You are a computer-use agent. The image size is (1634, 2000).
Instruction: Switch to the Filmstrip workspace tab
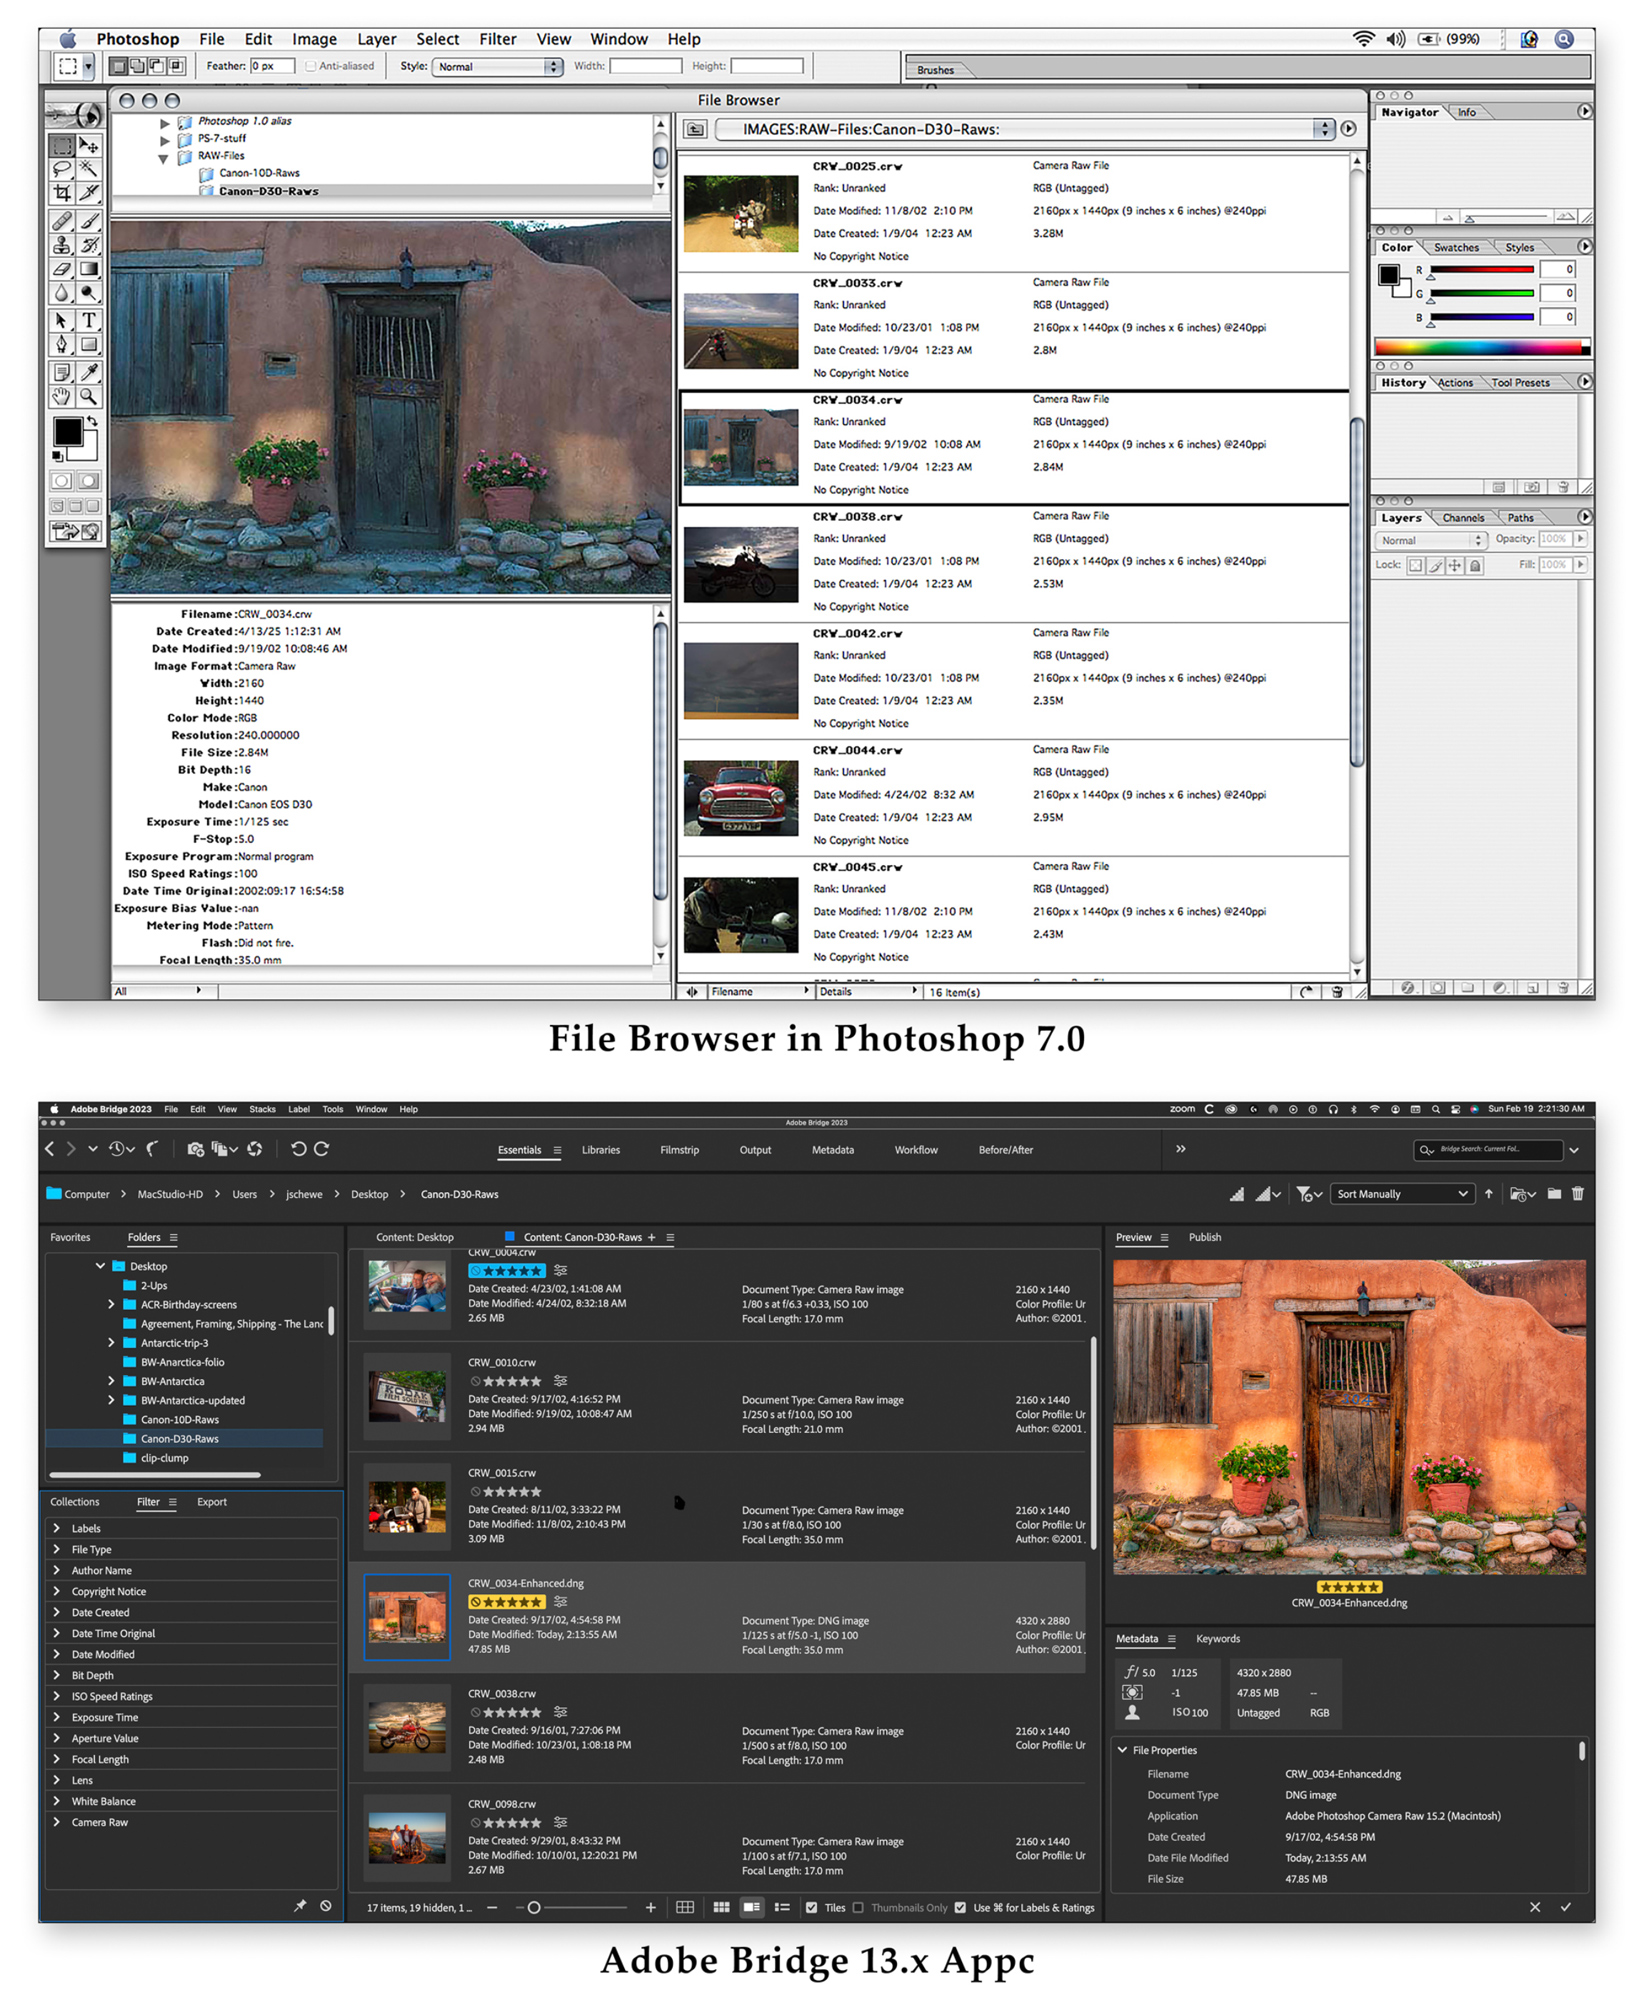click(x=679, y=1150)
